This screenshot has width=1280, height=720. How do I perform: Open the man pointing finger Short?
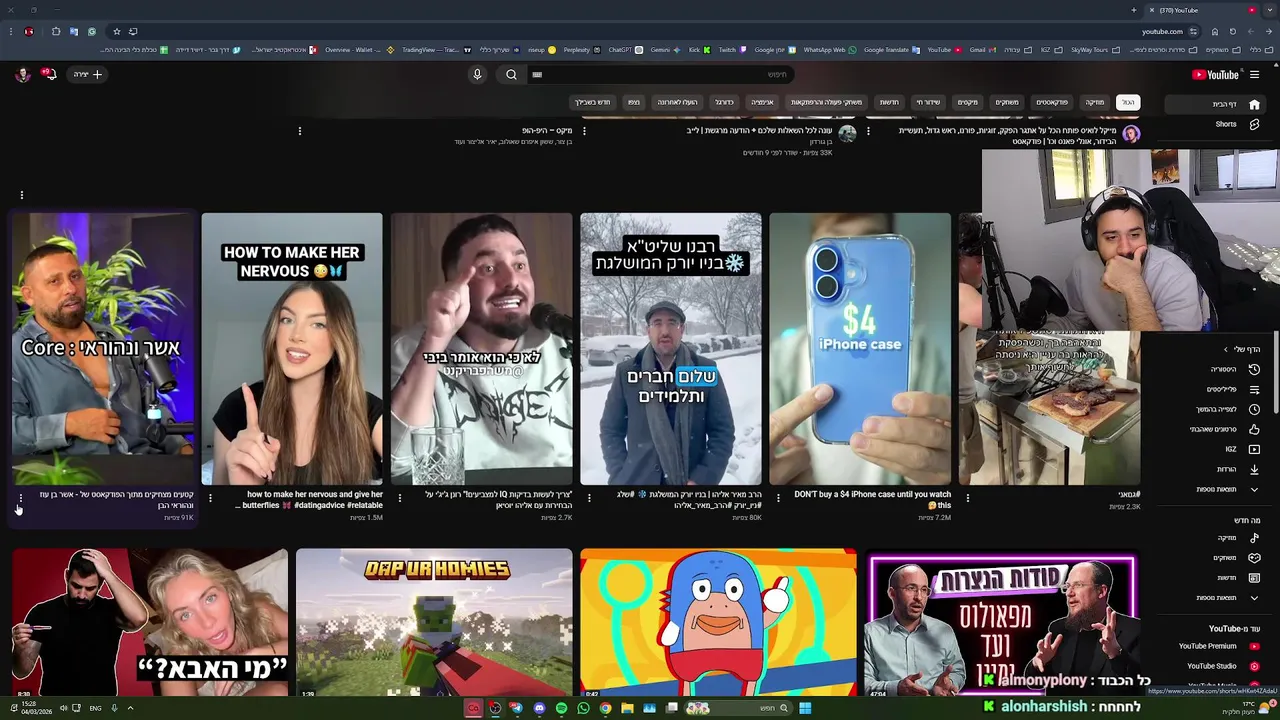[x=482, y=348]
